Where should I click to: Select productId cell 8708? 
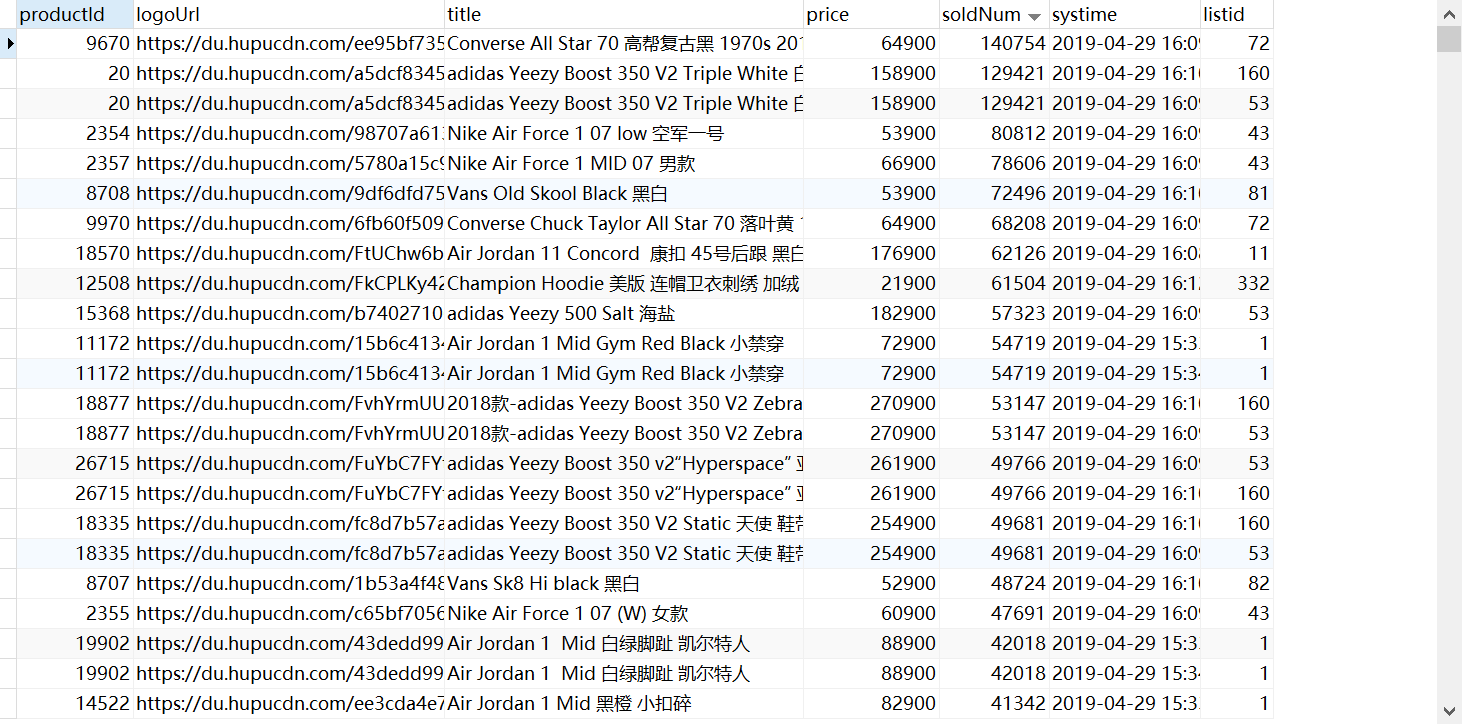click(x=75, y=194)
